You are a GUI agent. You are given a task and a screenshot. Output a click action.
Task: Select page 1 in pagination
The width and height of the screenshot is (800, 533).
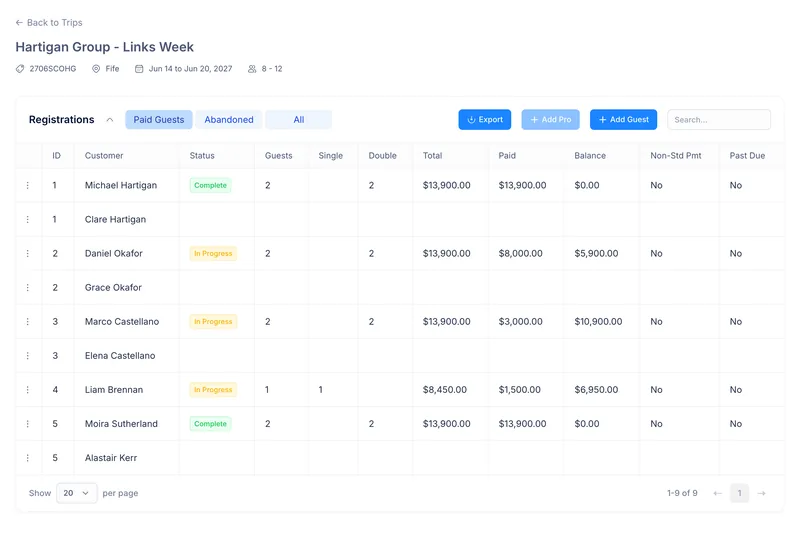[x=739, y=493]
